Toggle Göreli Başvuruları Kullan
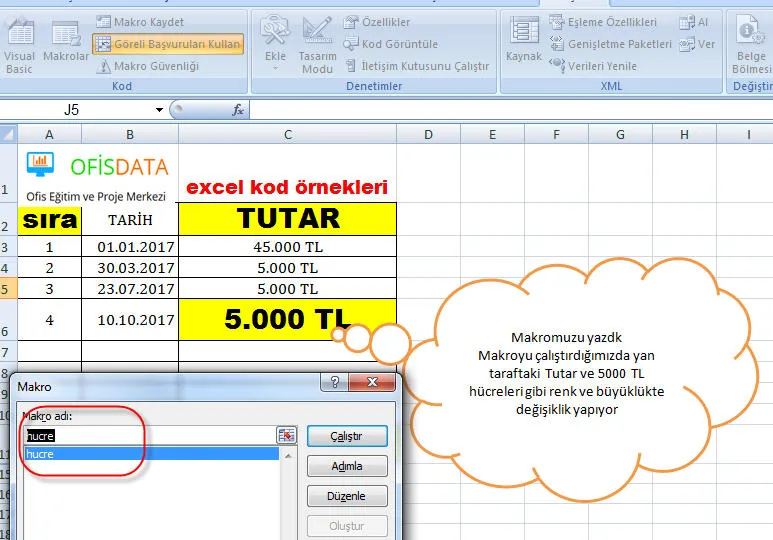This screenshot has width=773, height=540. tap(168, 44)
